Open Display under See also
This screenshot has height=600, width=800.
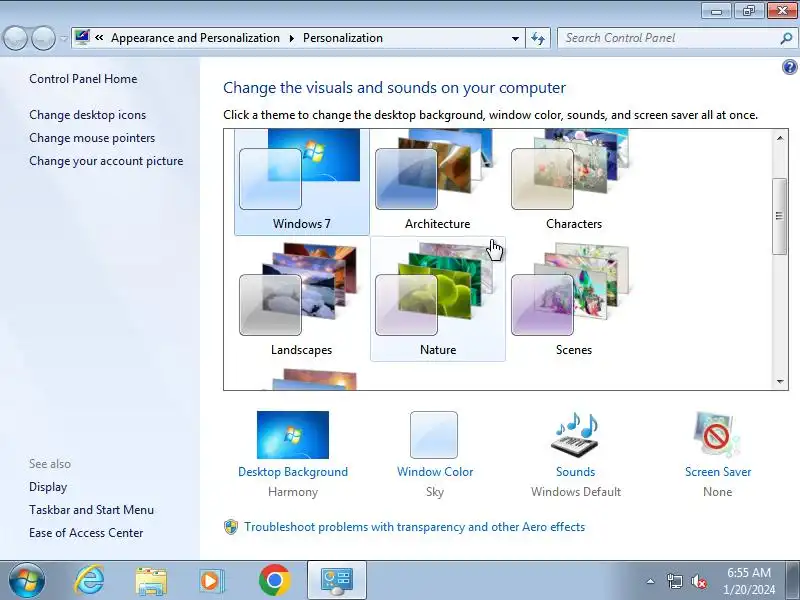[48, 487]
